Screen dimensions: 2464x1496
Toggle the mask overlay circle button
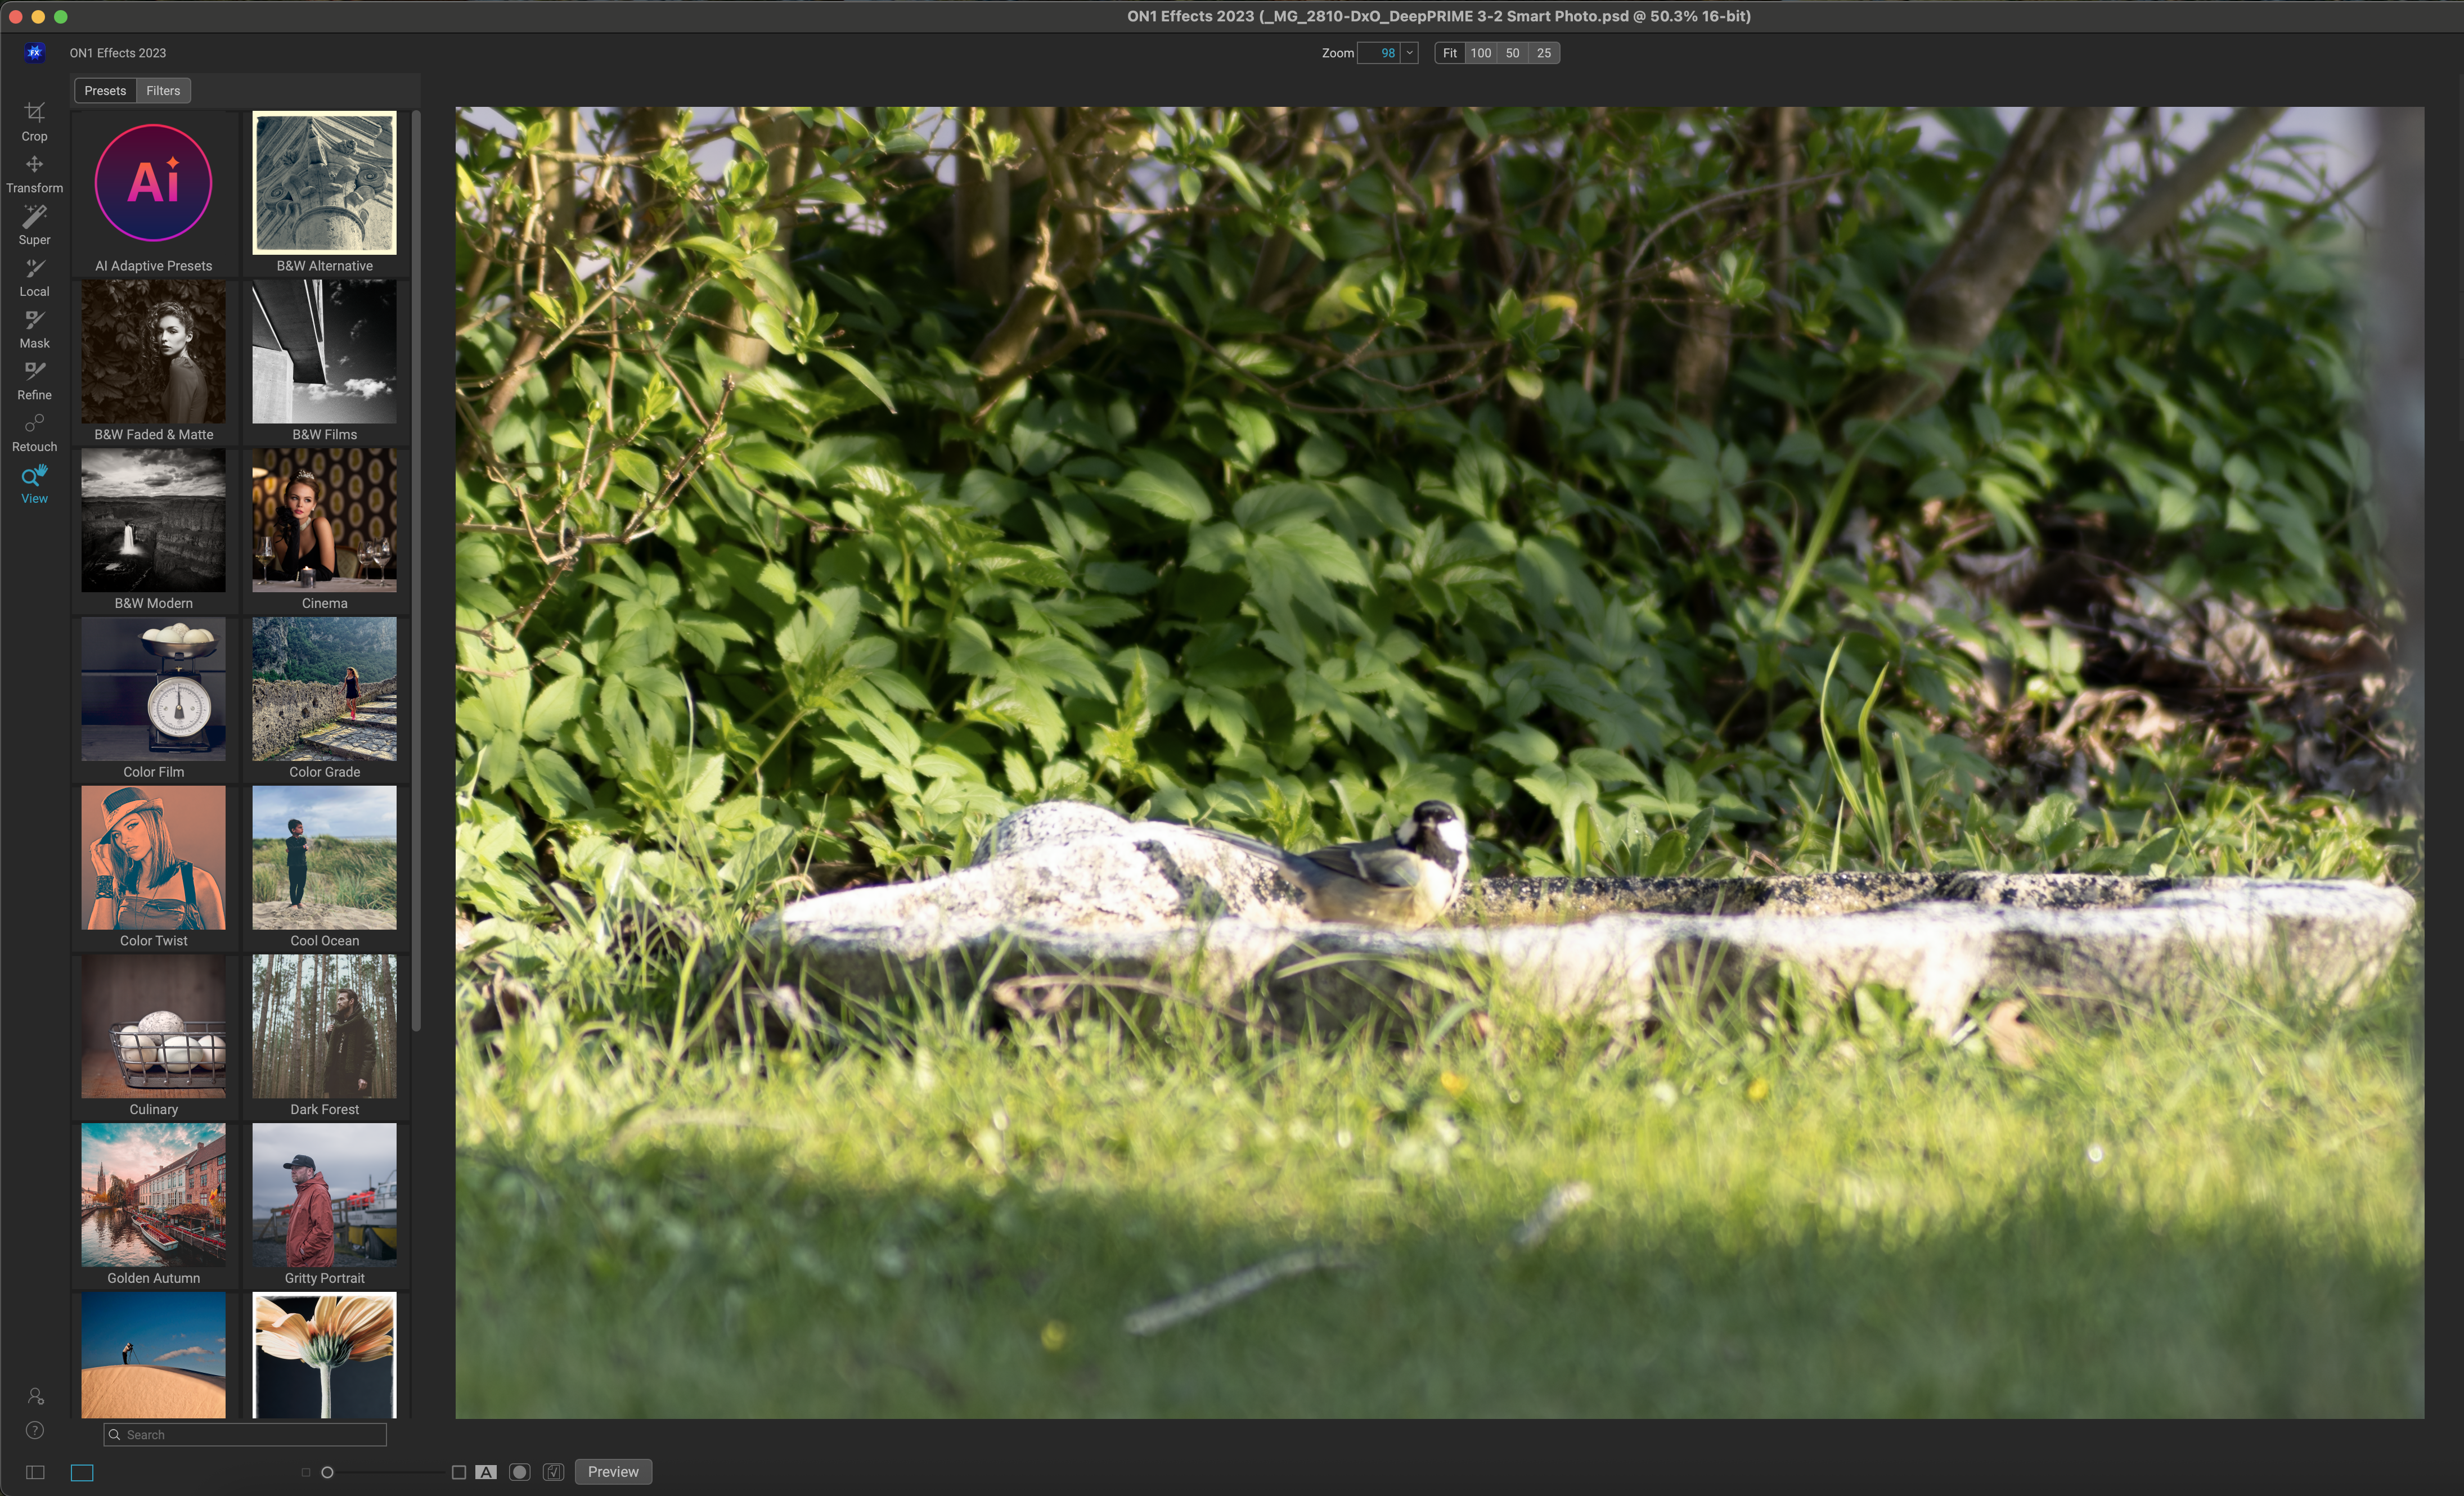[x=519, y=1472]
